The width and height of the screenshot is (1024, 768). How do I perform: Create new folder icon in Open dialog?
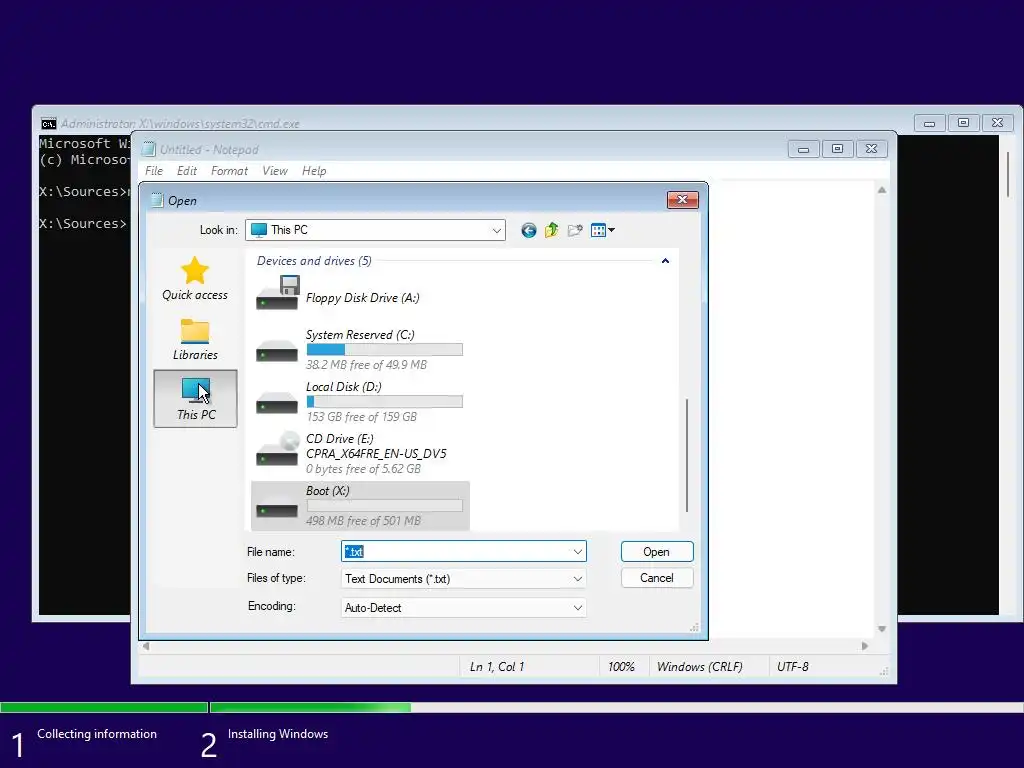coord(575,230)
